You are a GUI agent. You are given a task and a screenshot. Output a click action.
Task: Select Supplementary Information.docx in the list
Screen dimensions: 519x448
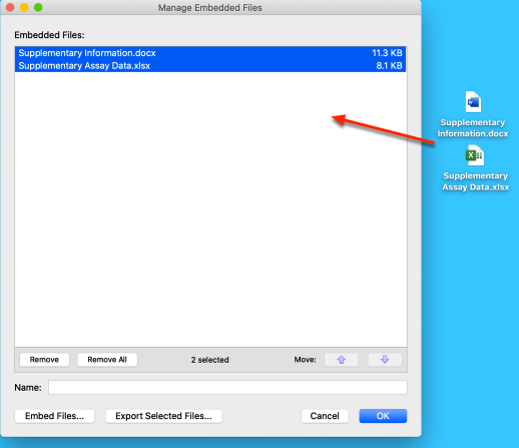(210, 53)
